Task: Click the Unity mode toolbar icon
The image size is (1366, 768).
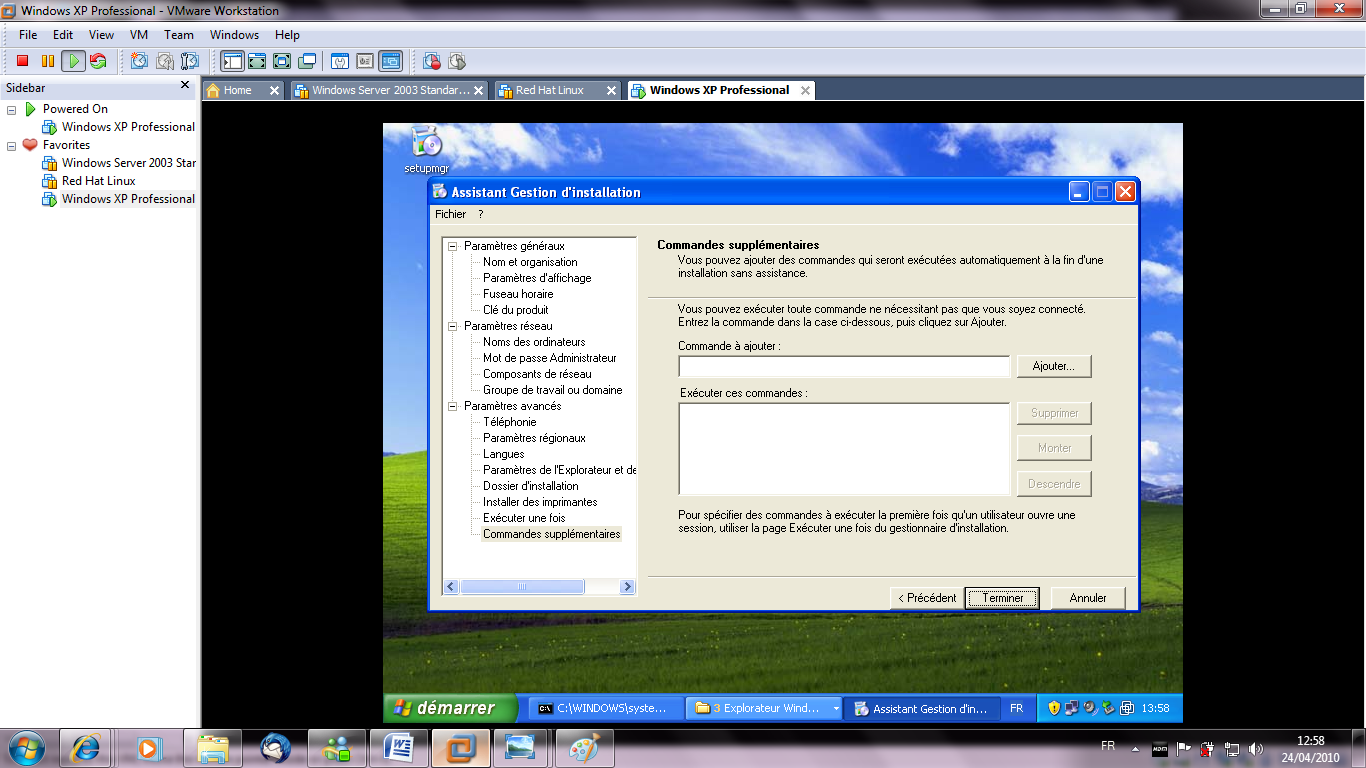Action: tap(307, 61)
